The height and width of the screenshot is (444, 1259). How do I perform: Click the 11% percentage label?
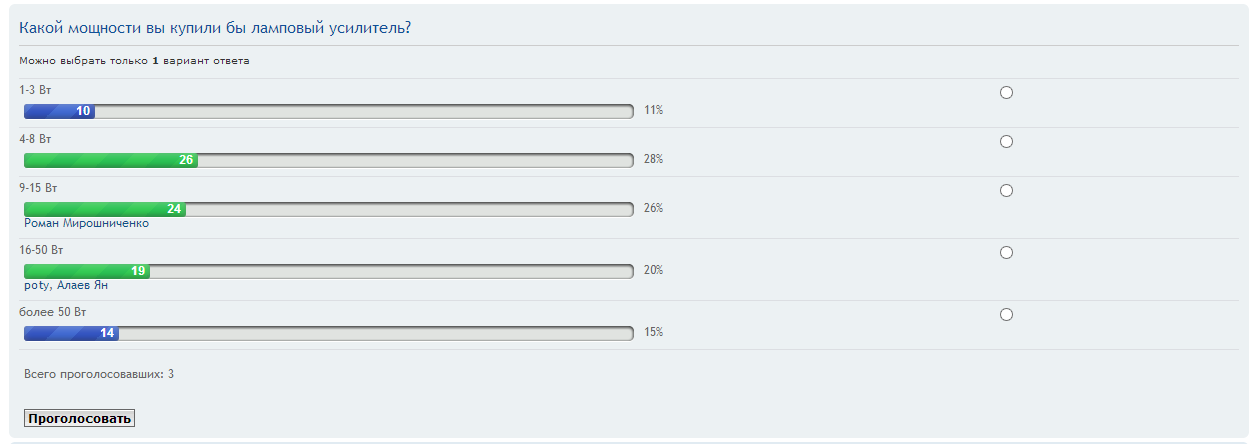point(653,111)
